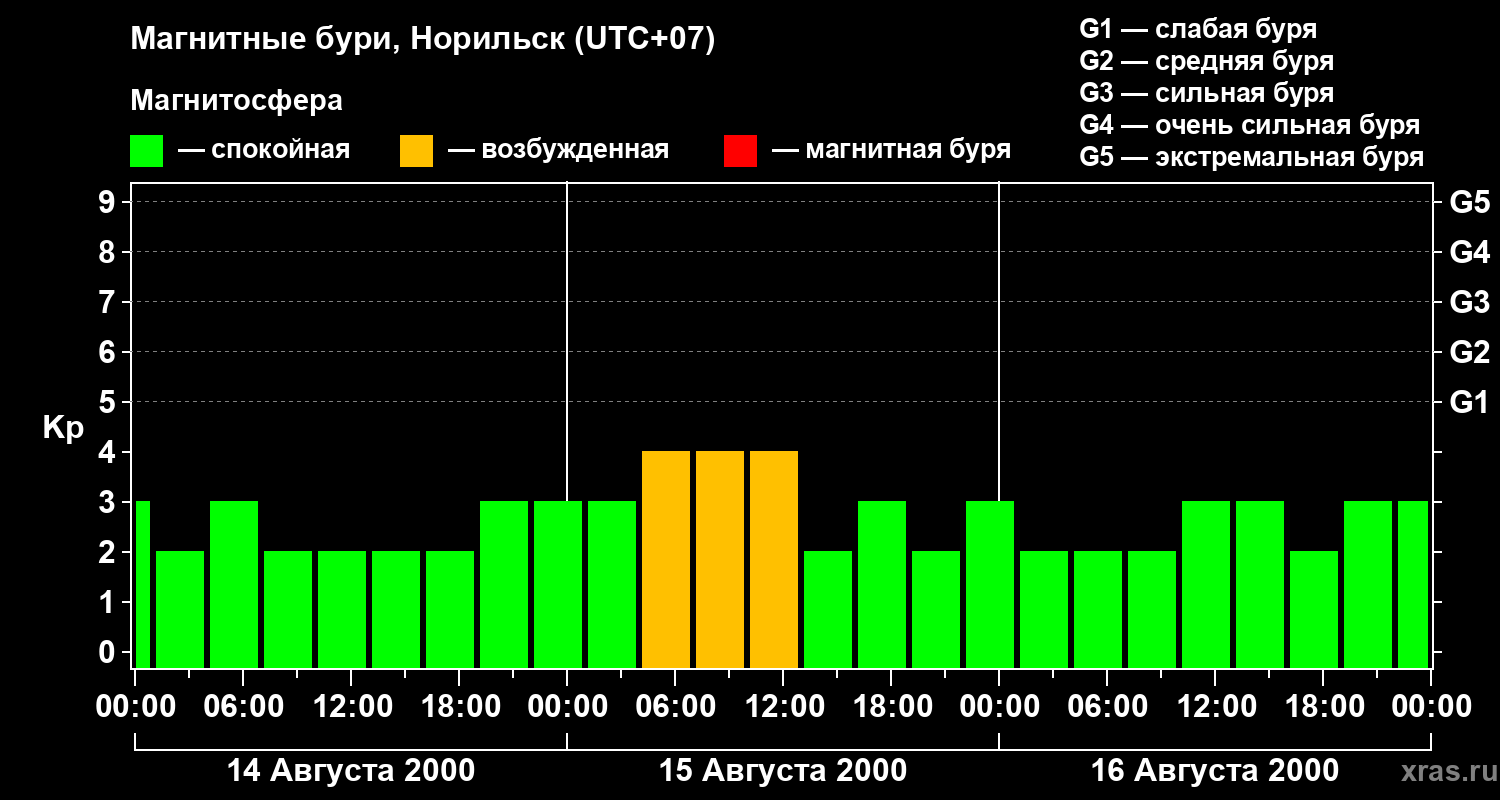Click the '12:00' tick label under 14 Августа

click(351, 706)
